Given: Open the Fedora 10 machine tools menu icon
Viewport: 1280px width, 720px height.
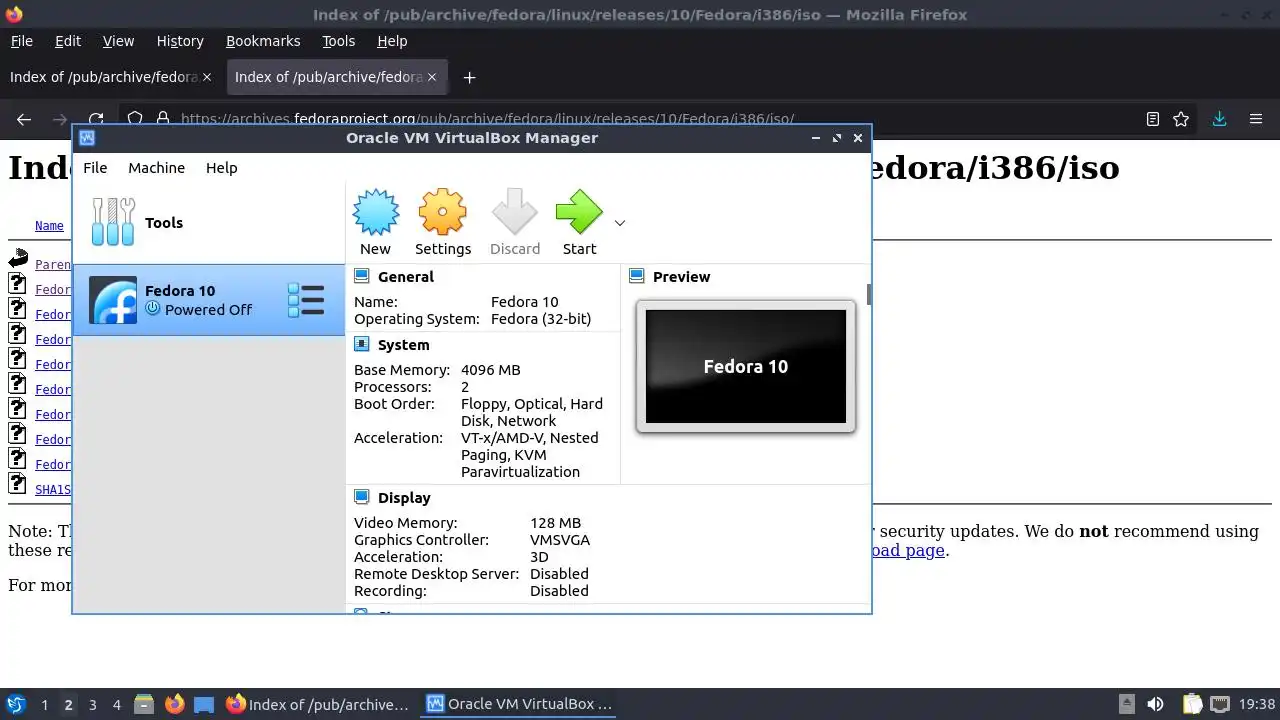Looking at the screenshot, I should (x=306, y=300).
